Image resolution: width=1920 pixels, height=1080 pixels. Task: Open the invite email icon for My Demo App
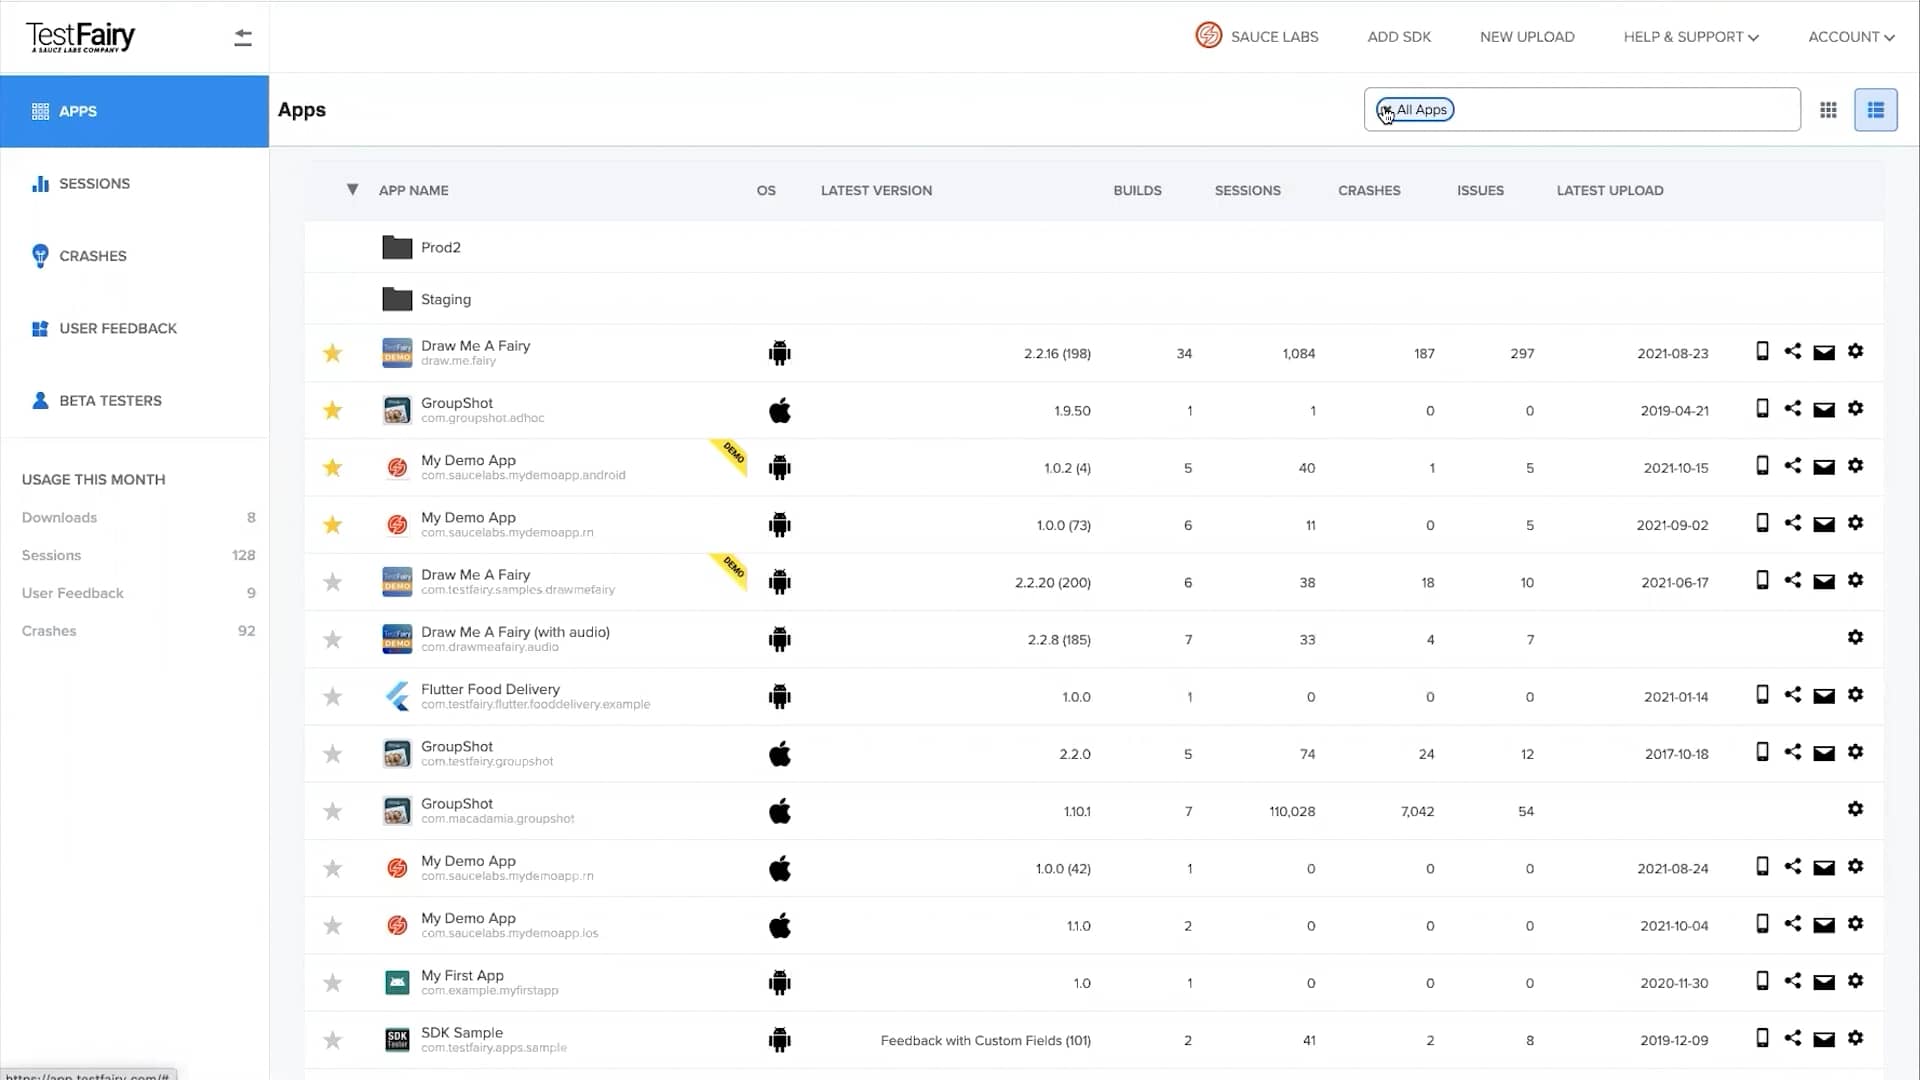pos(1825,466)
